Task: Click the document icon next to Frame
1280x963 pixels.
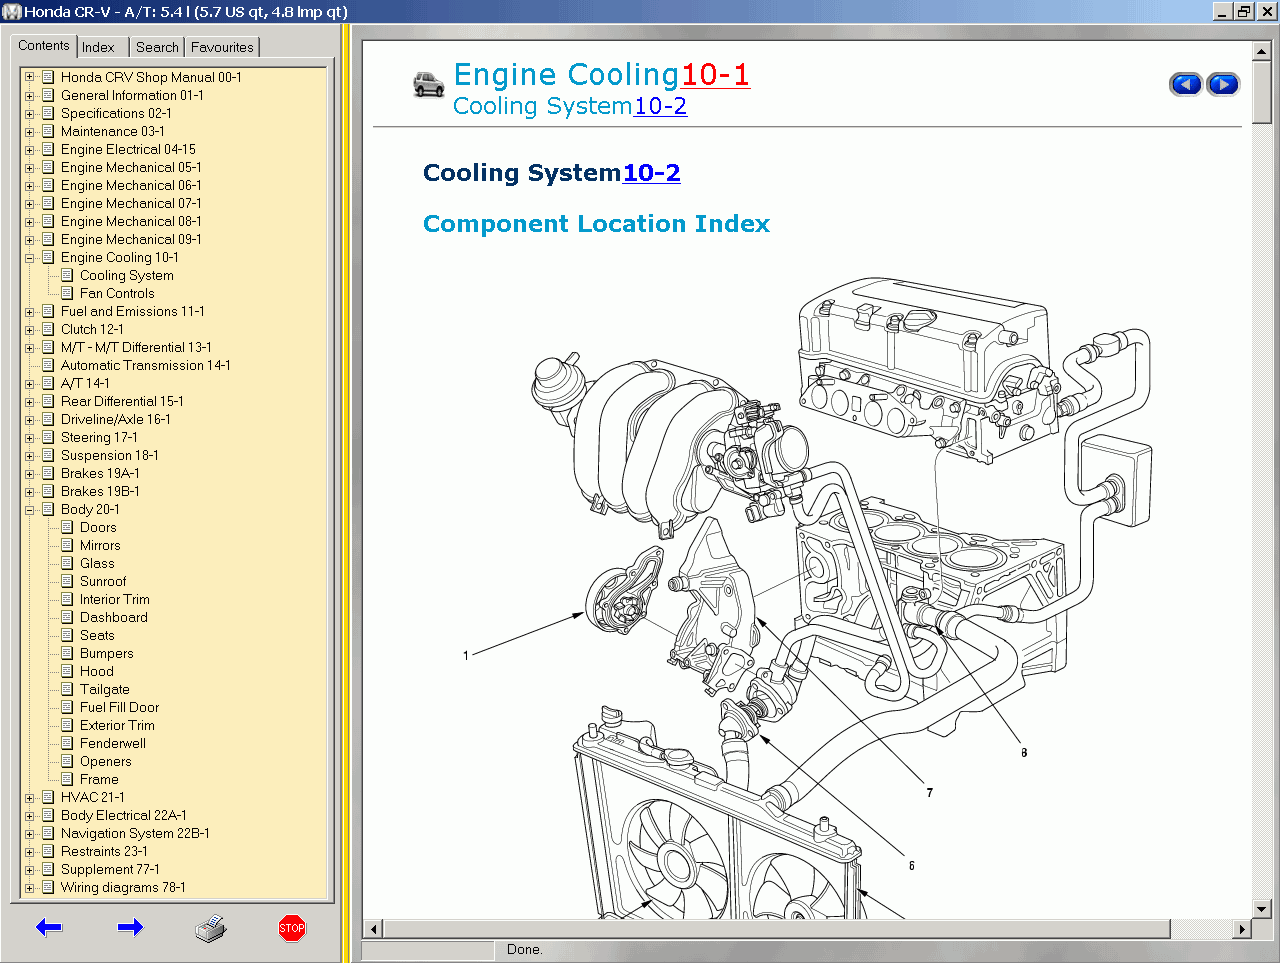Action: pyautogui.click(x=67, y=779)
